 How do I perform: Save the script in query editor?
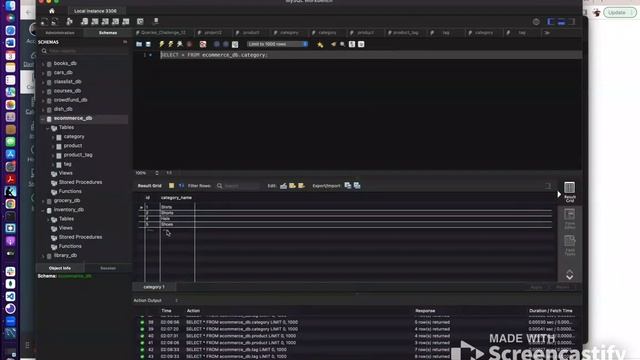148,44
